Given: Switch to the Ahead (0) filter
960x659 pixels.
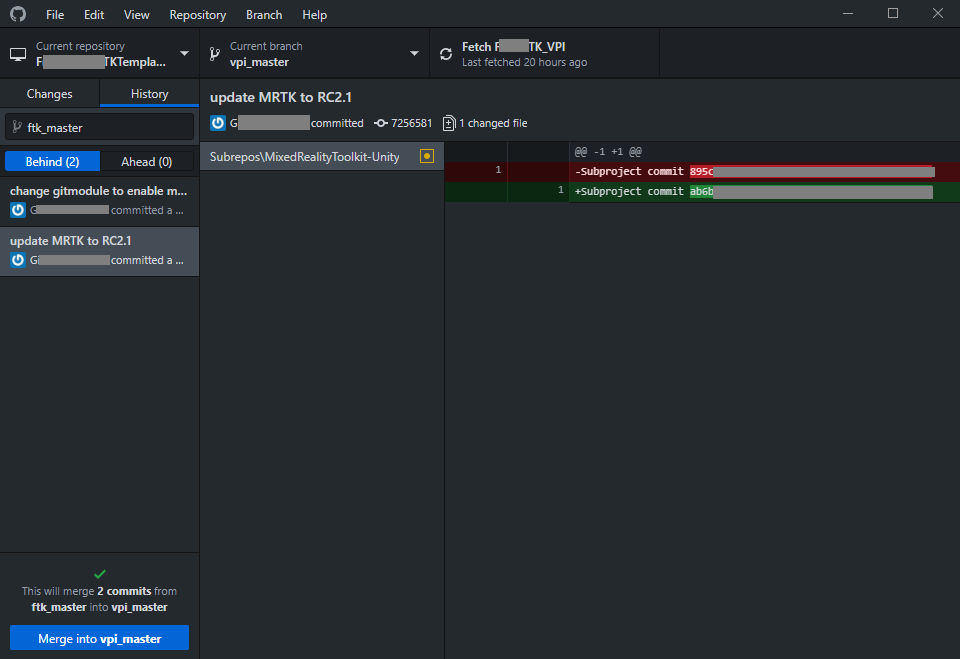Looking at the screenshot, I should pyautogui.click(x=147, y=161).
